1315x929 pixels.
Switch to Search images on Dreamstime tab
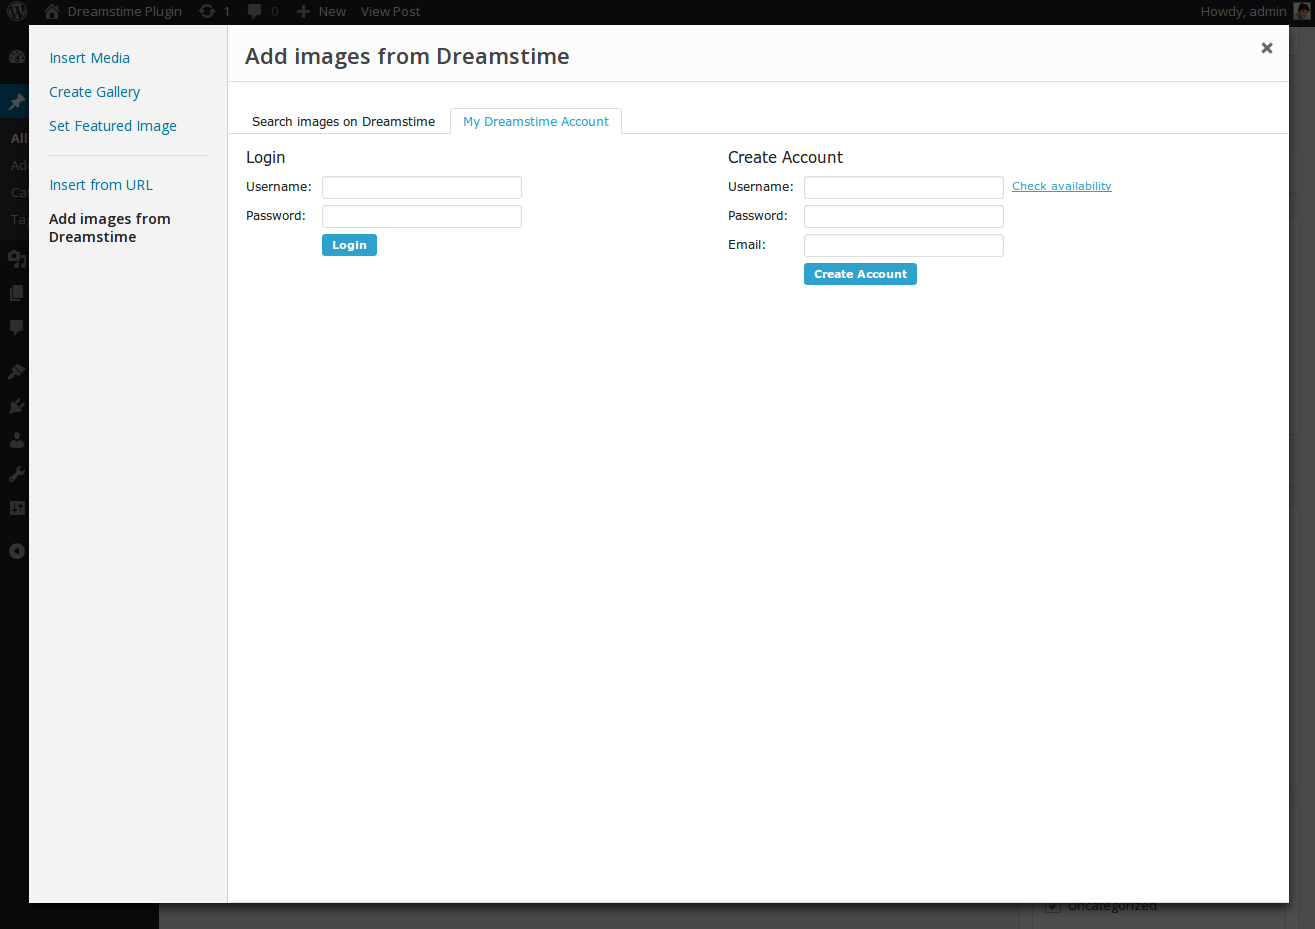click(x=343, y=122)
